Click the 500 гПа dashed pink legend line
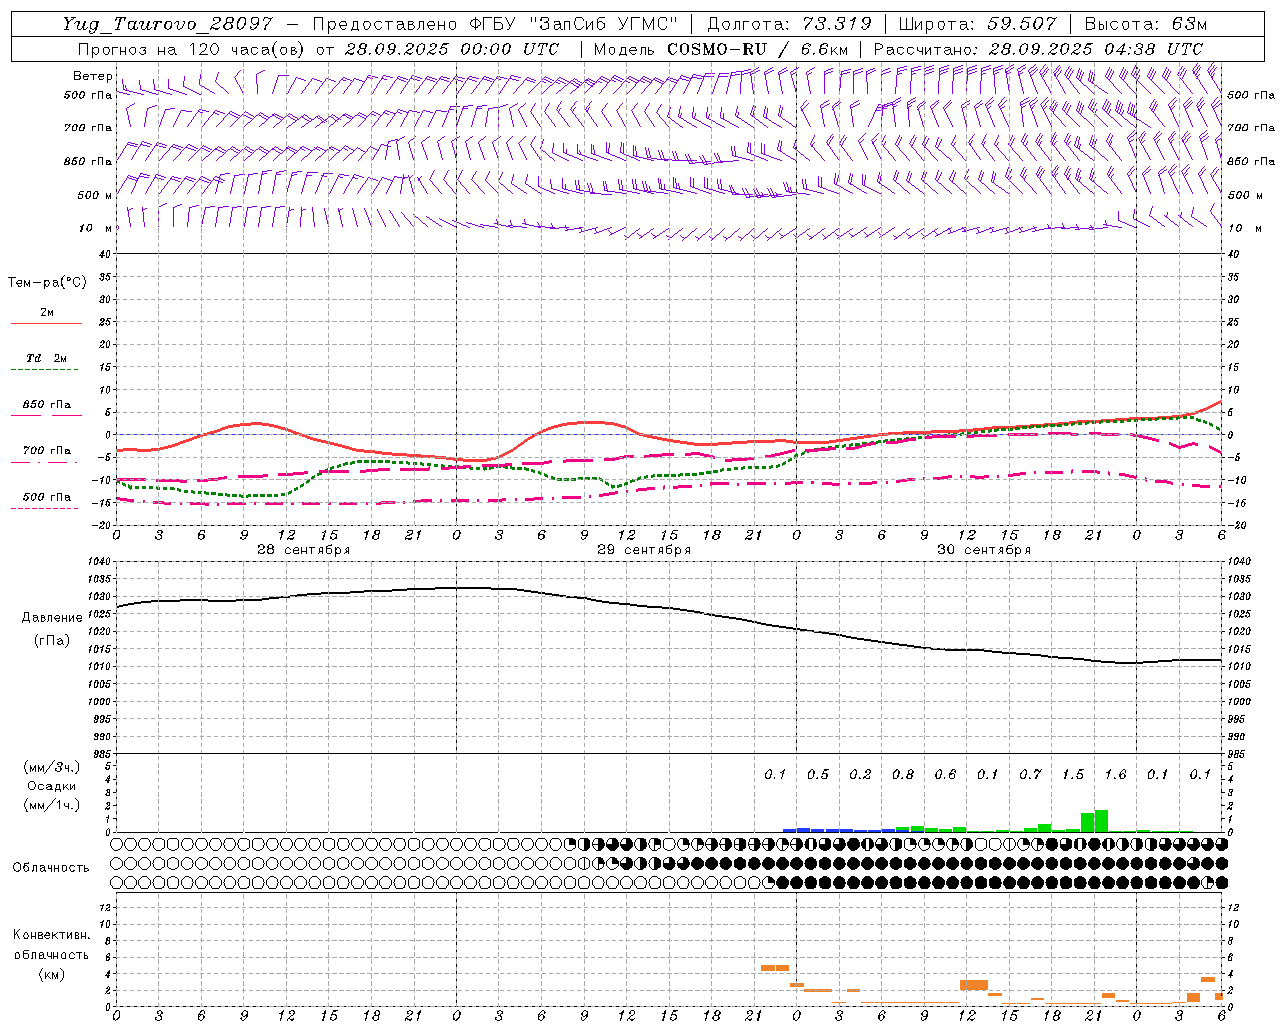 [x=44, y=509]
